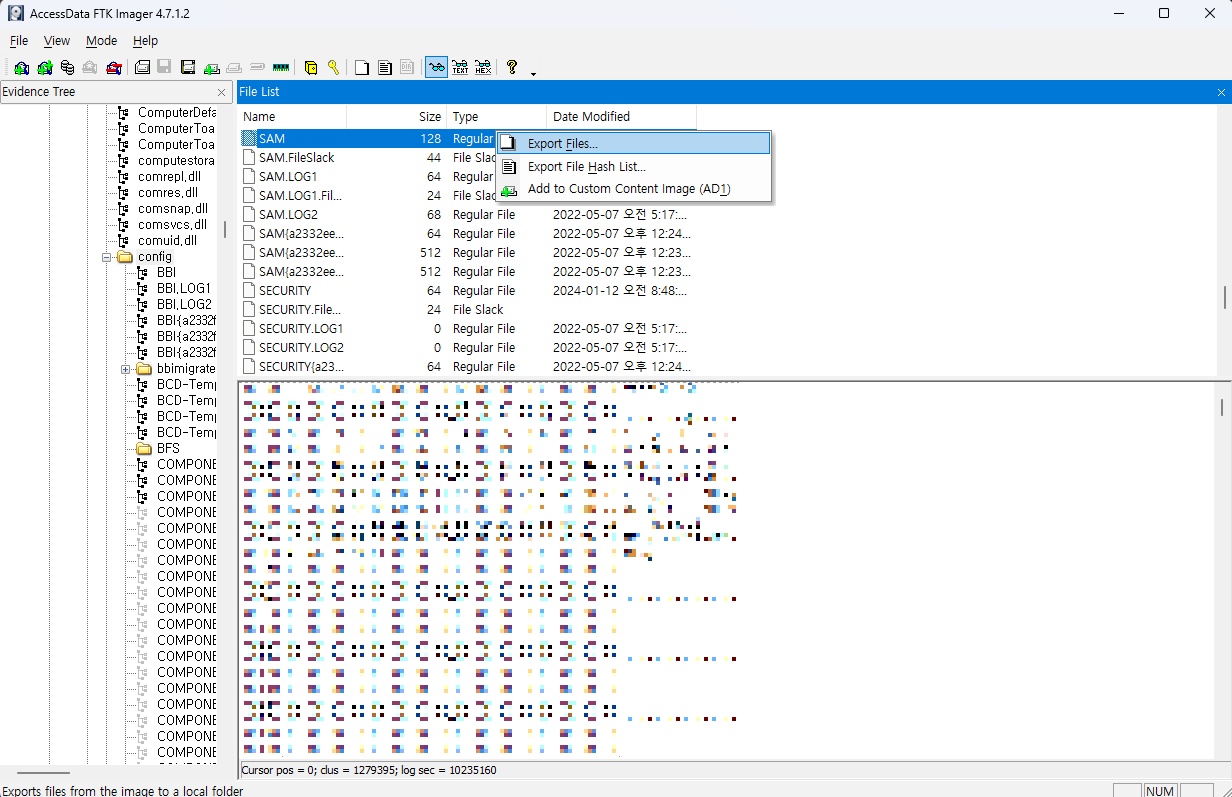The height and width of the screenshot is (797, 1232).
Task: Sort file list by Size column
Action: [397, 117]
